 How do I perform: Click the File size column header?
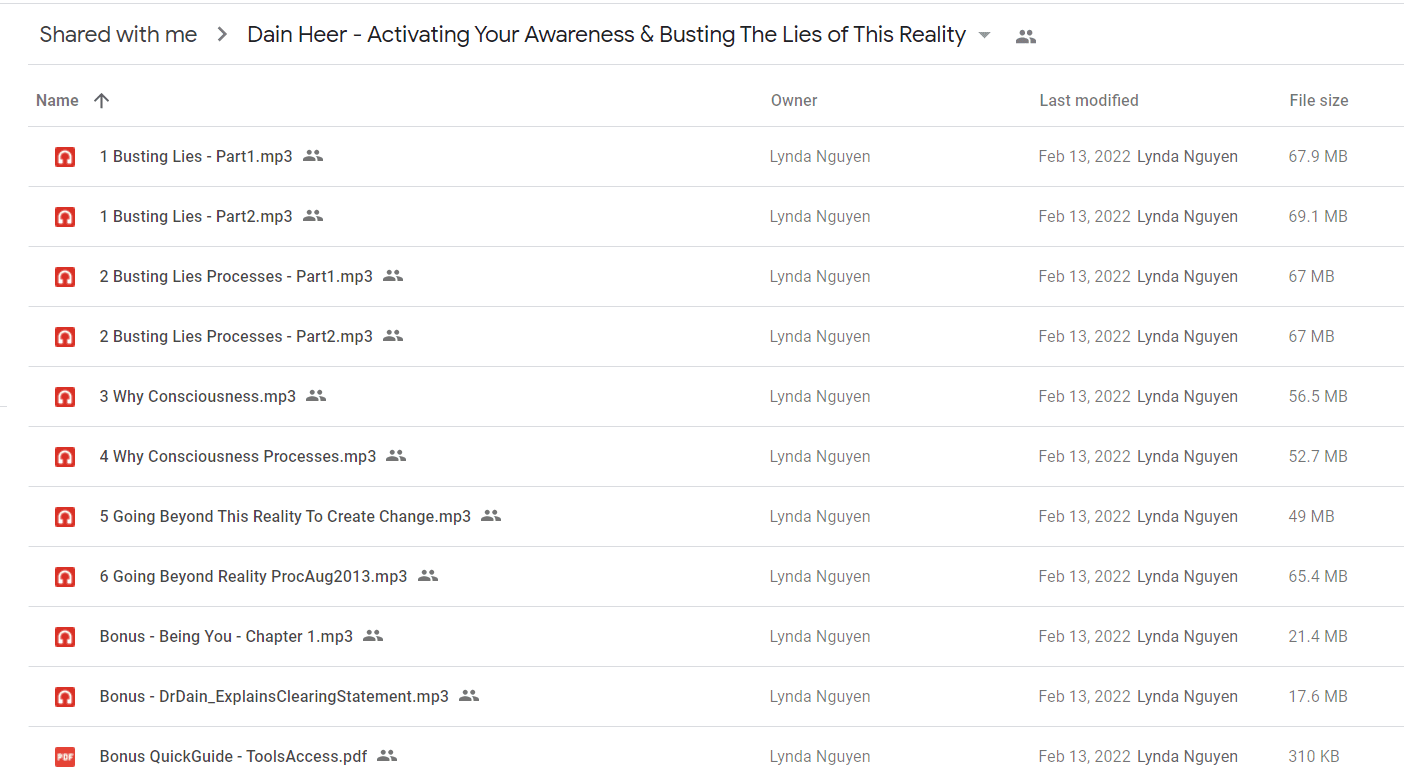pos(1319,100)
